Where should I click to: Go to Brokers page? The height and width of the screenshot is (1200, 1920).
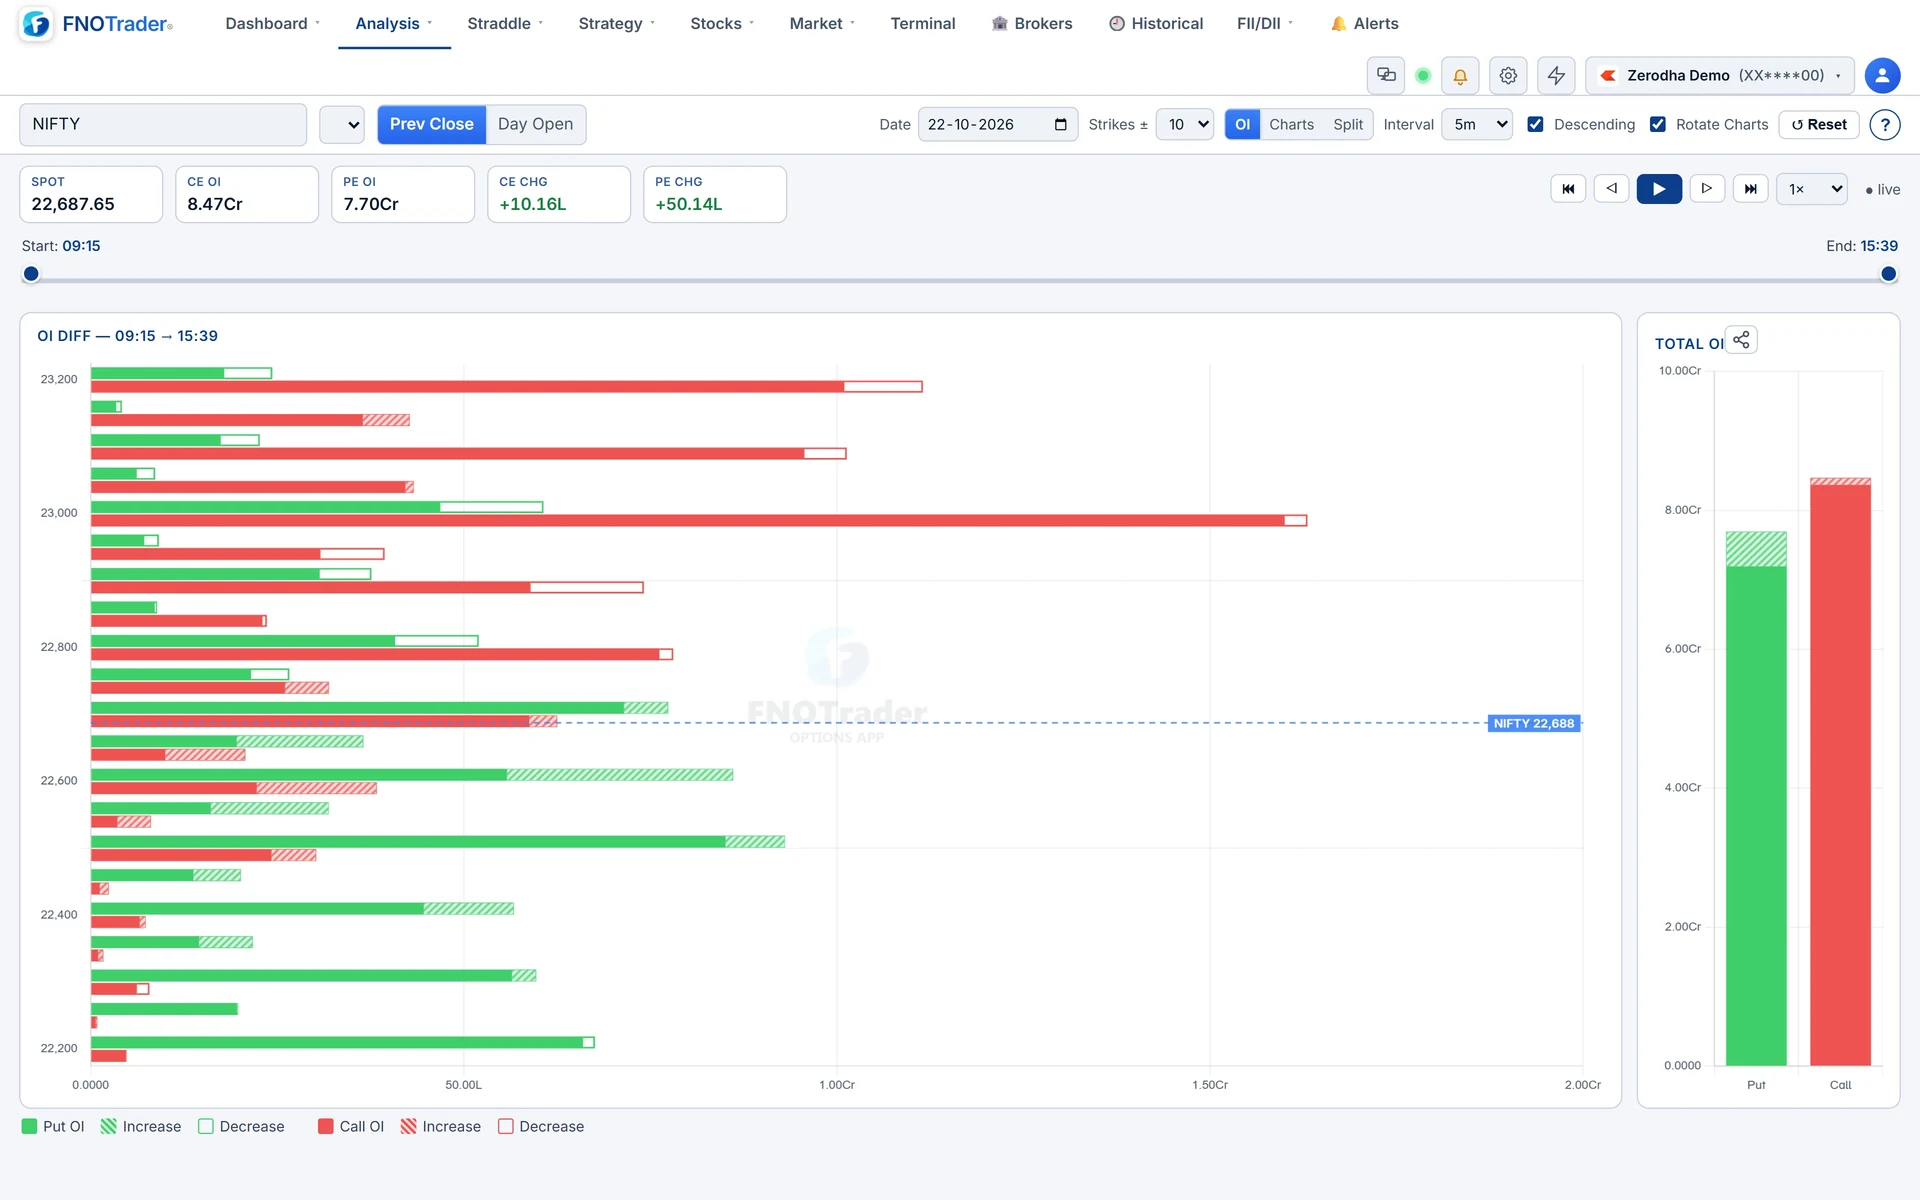pyautogui.click(x=1031, y=23)
